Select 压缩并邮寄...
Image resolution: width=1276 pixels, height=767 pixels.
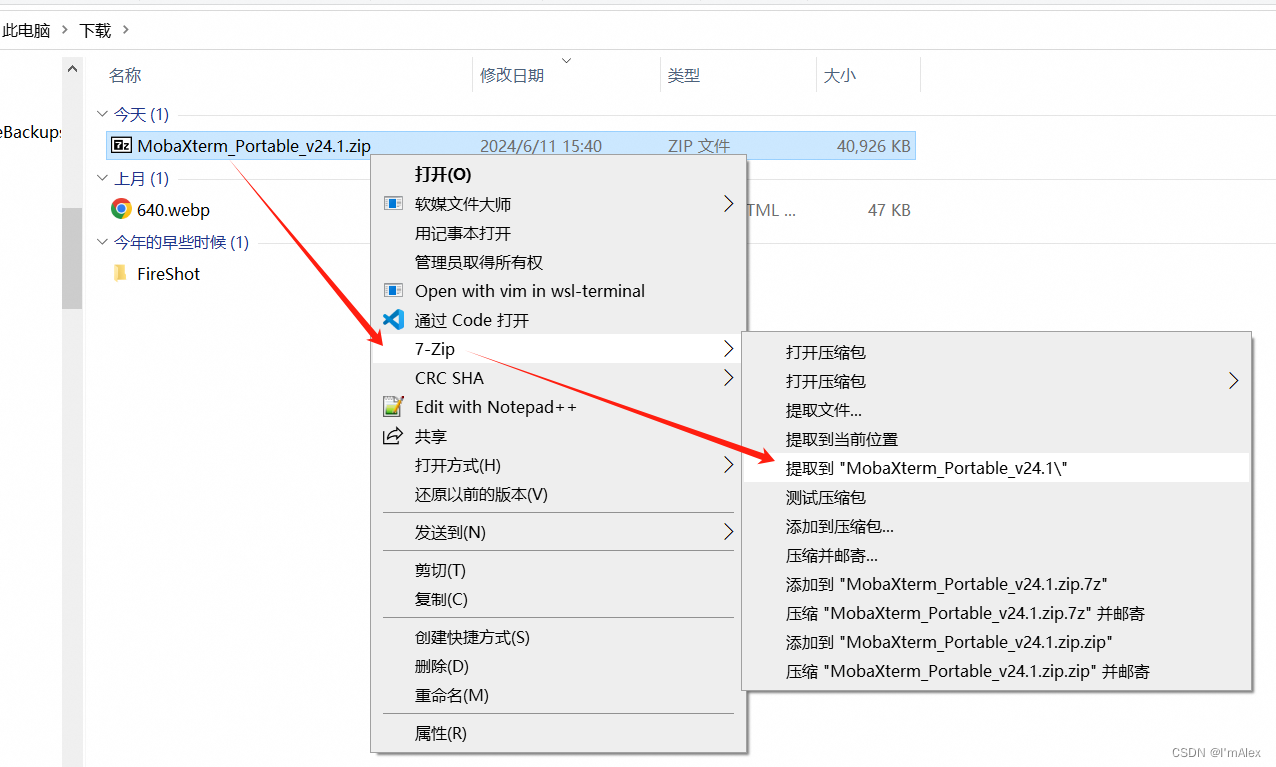[x=832, y=555]
